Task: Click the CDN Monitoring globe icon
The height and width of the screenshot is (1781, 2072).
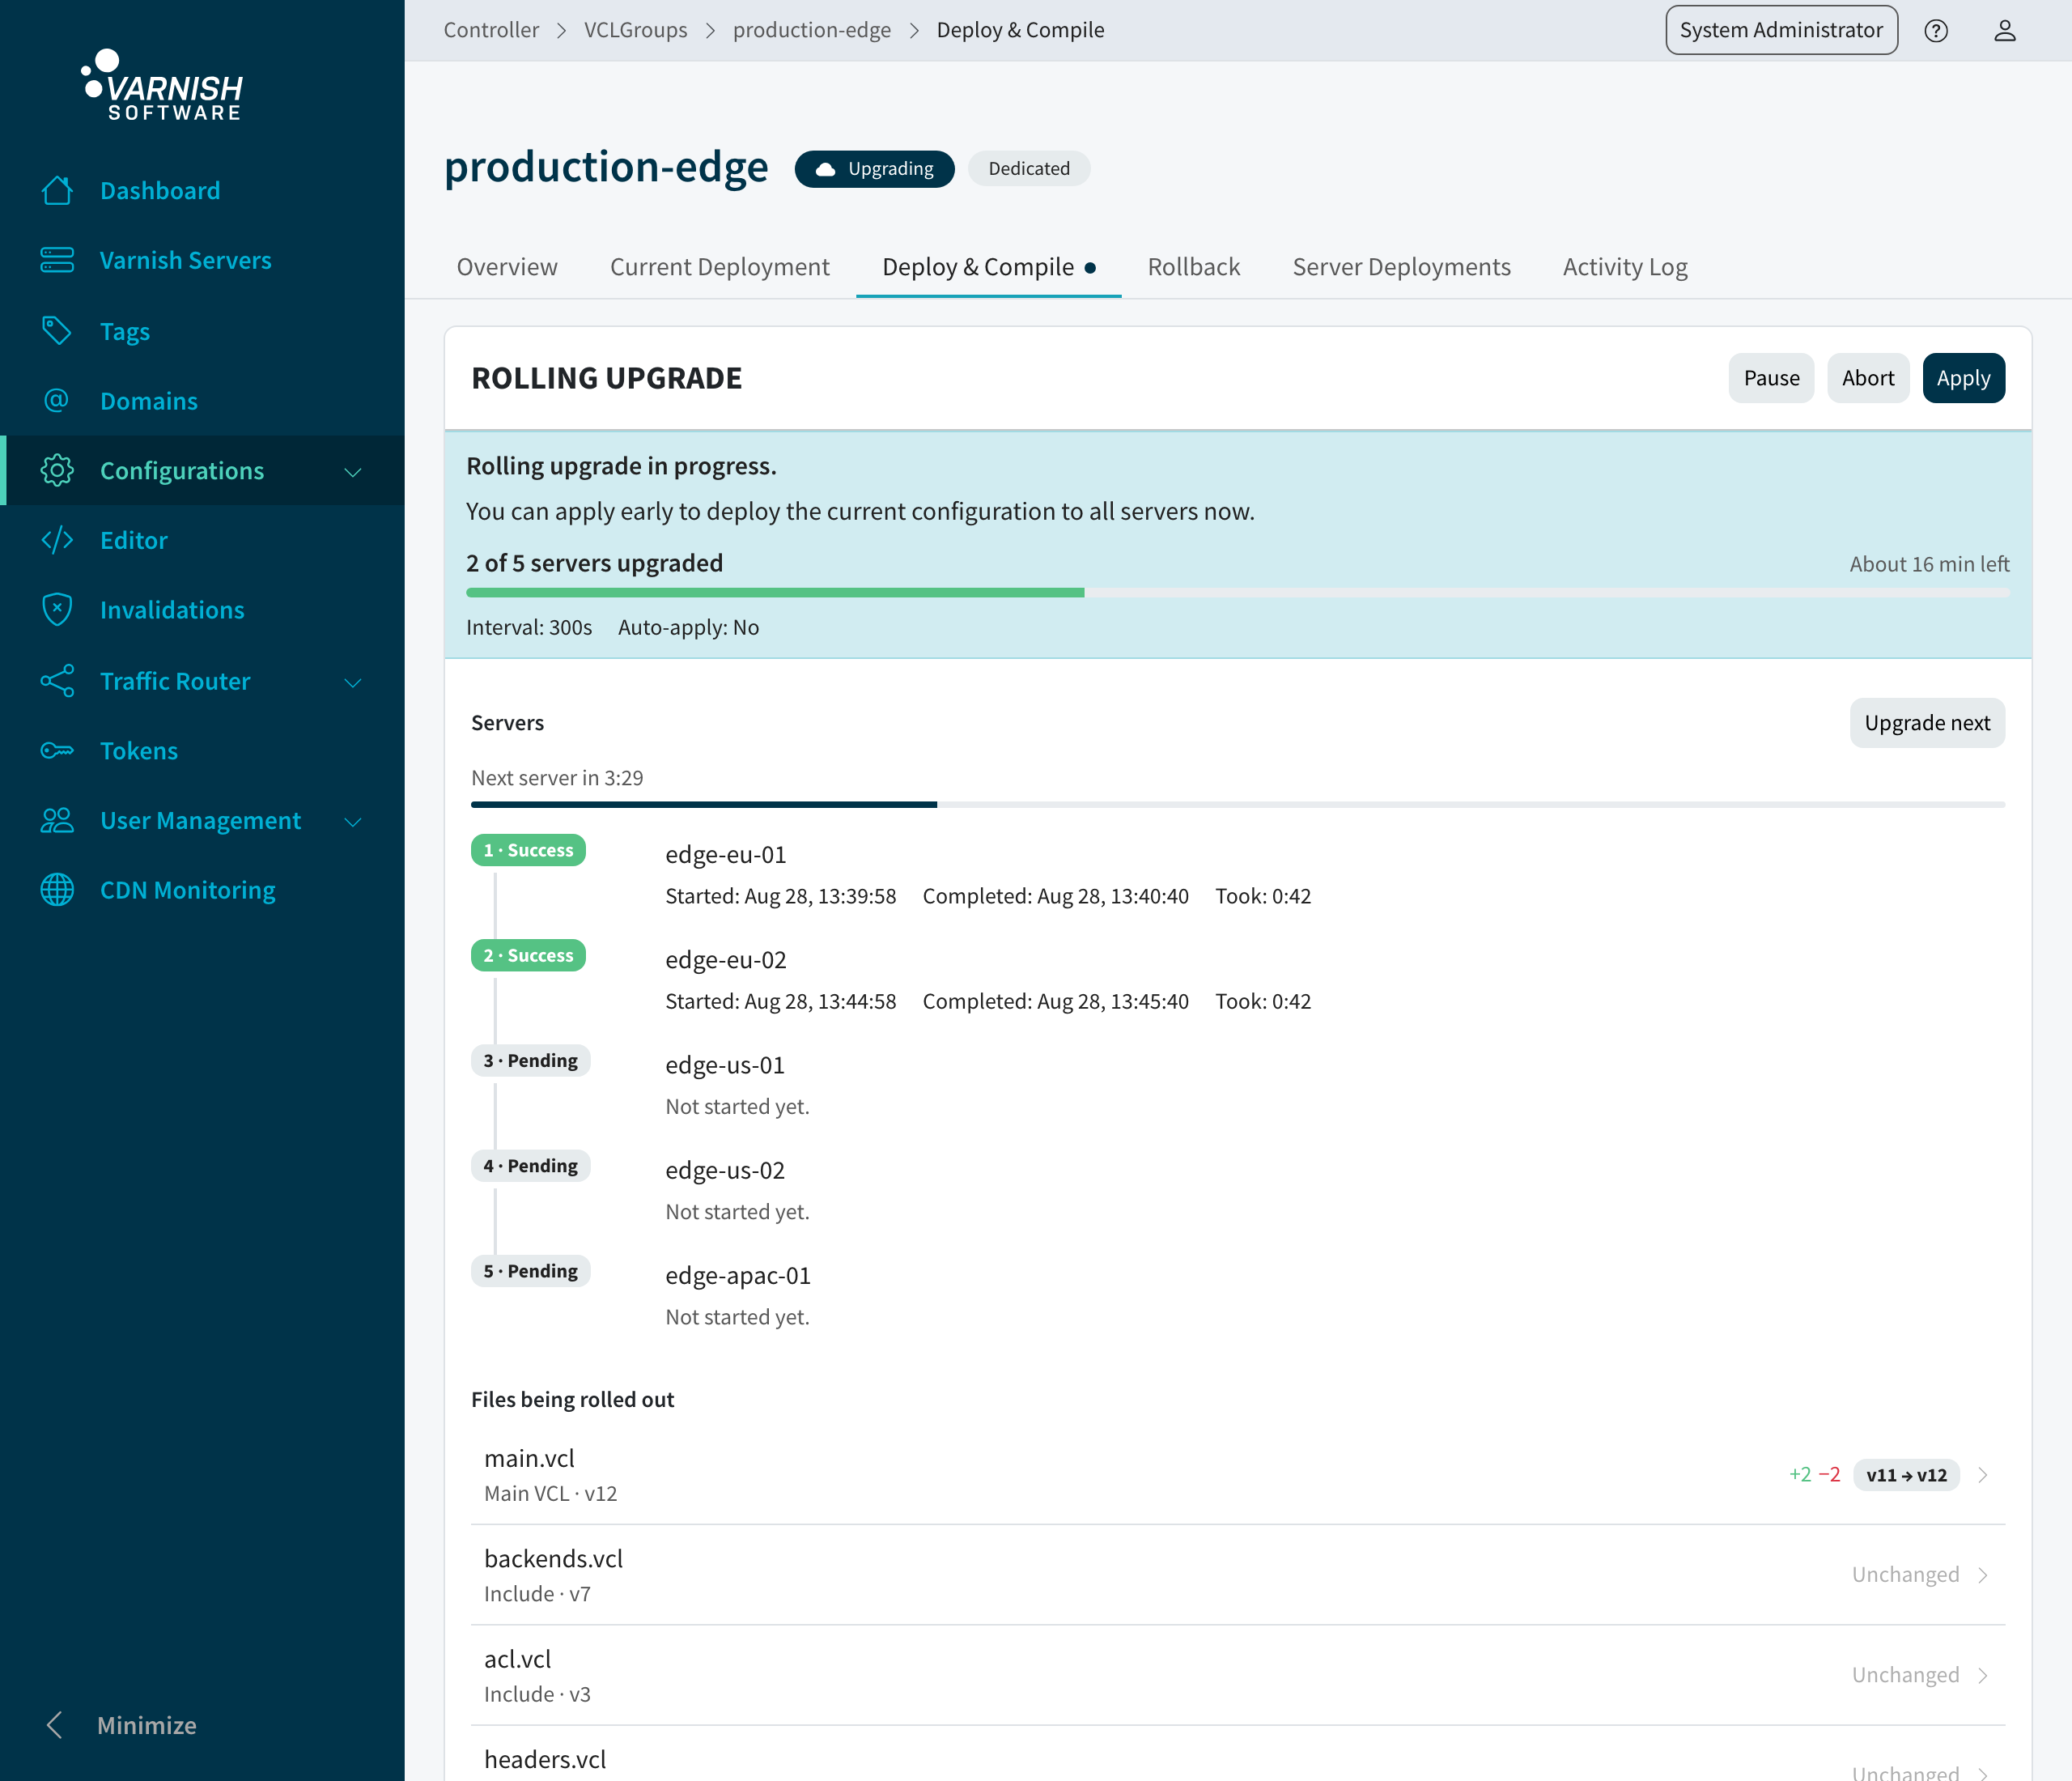Action: point(57,889)
